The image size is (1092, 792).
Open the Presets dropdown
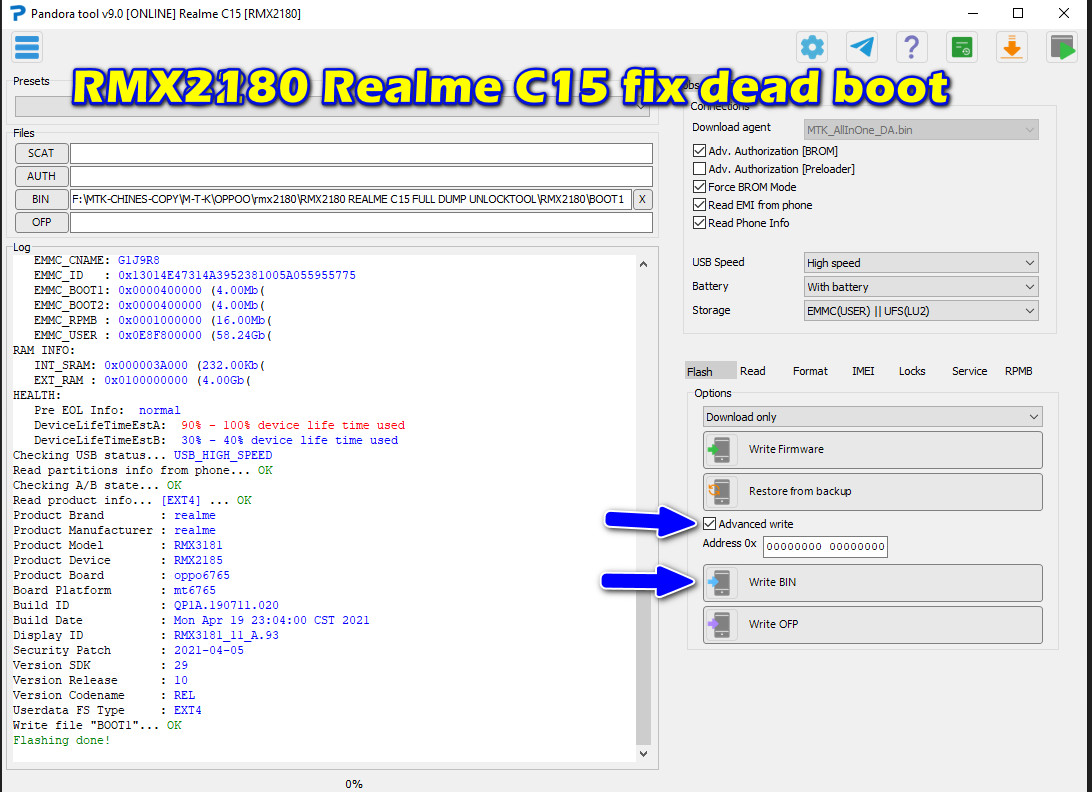tap(332, 107)
